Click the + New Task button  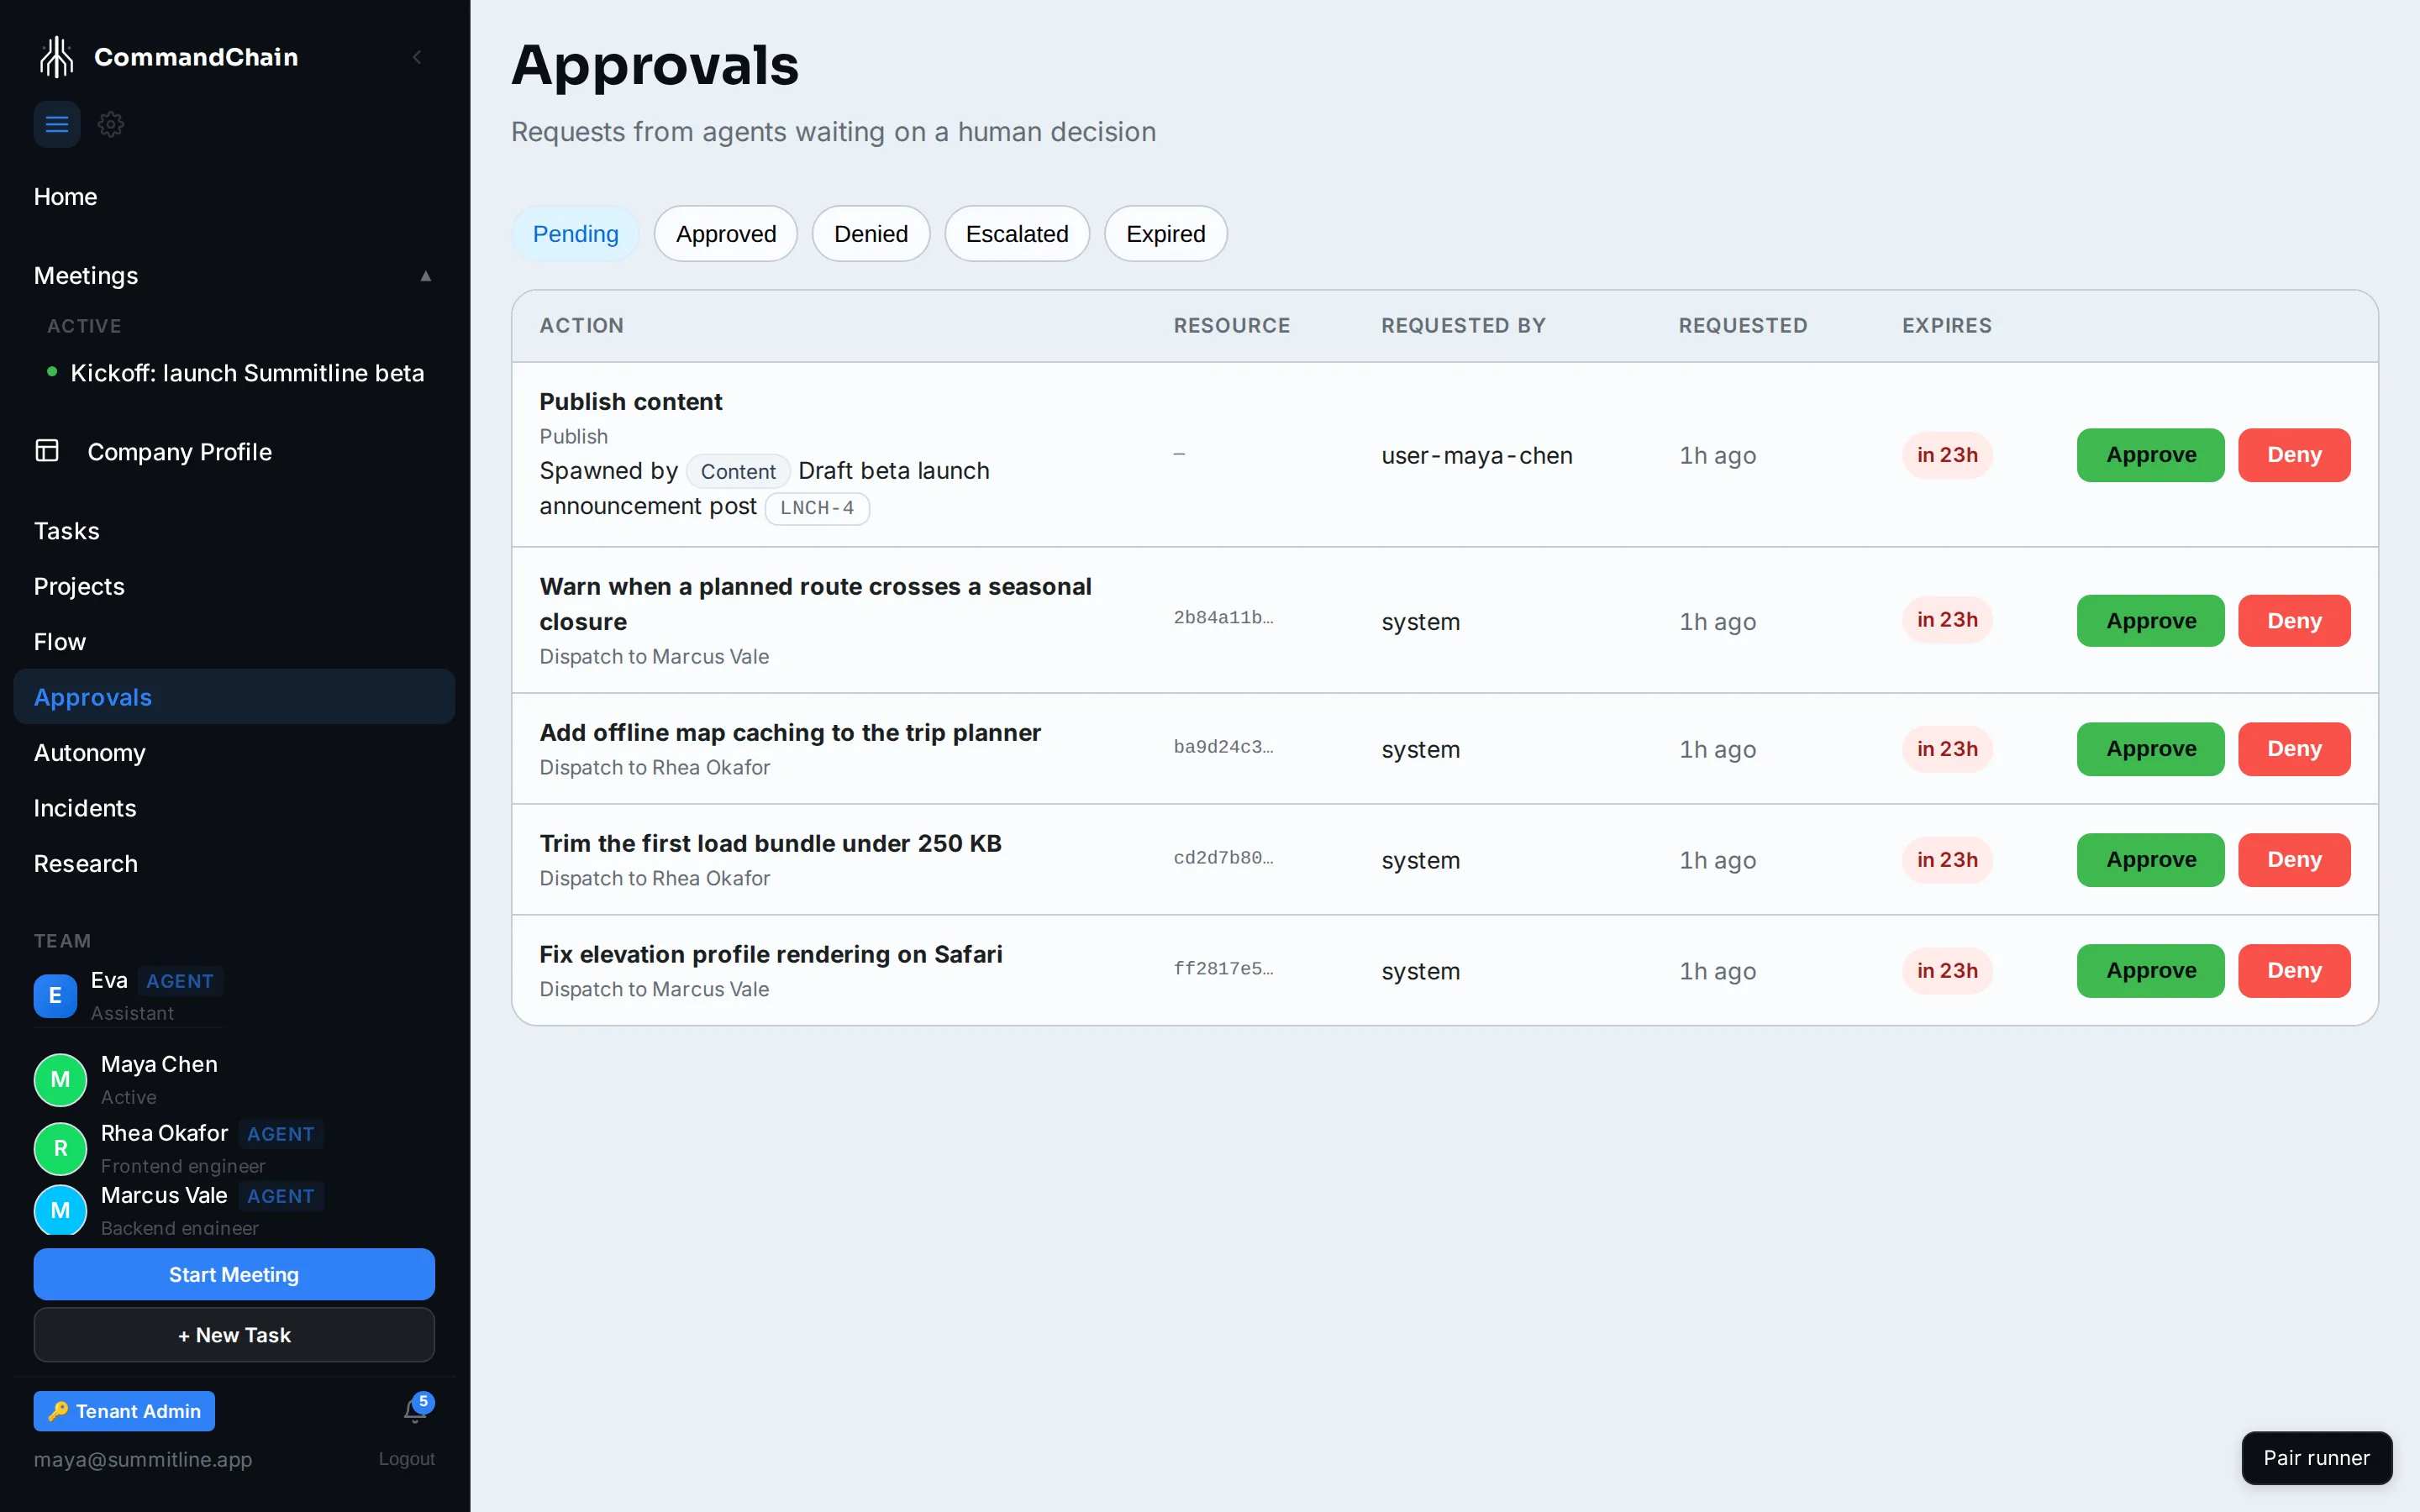tap(234, 1335)
